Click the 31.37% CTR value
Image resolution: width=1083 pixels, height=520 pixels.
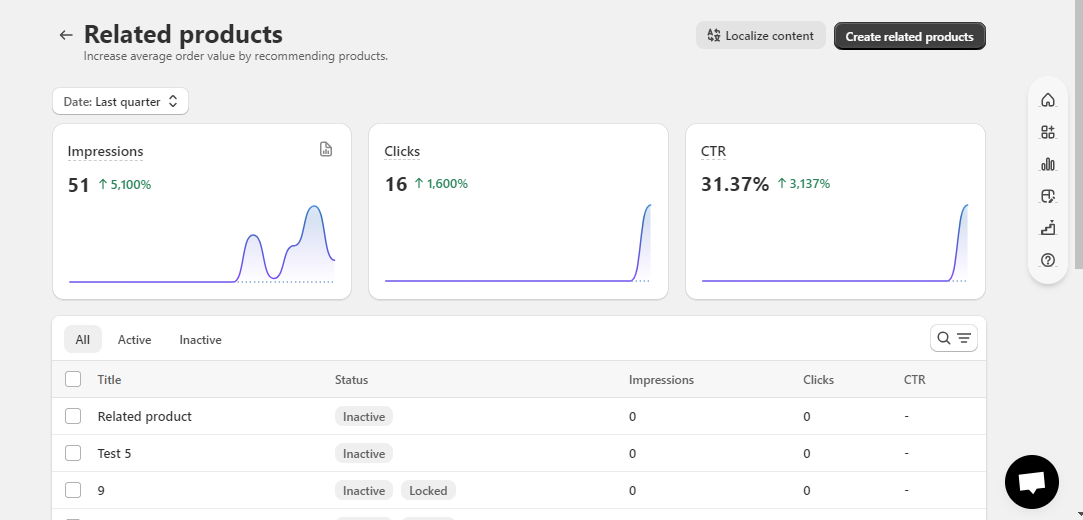(x=735, y=184)
